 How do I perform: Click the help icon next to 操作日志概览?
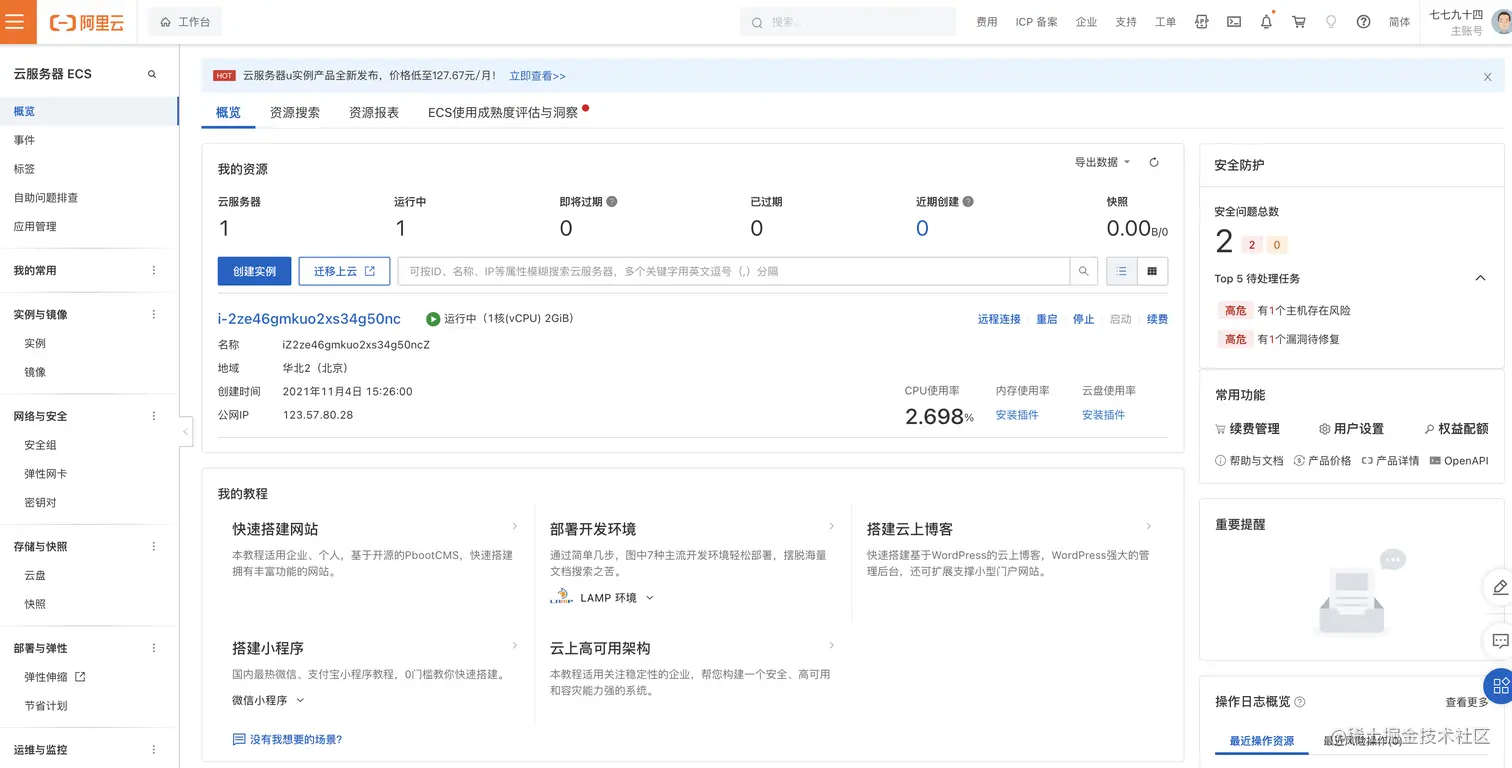(1300, 702)
